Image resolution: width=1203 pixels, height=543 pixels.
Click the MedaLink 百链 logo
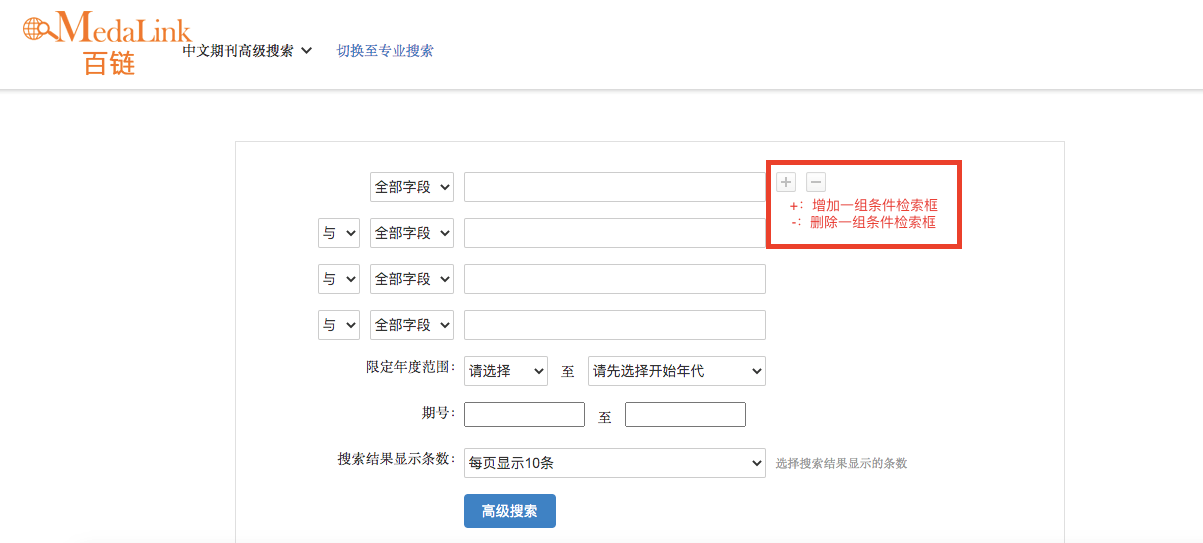point(106,43)
